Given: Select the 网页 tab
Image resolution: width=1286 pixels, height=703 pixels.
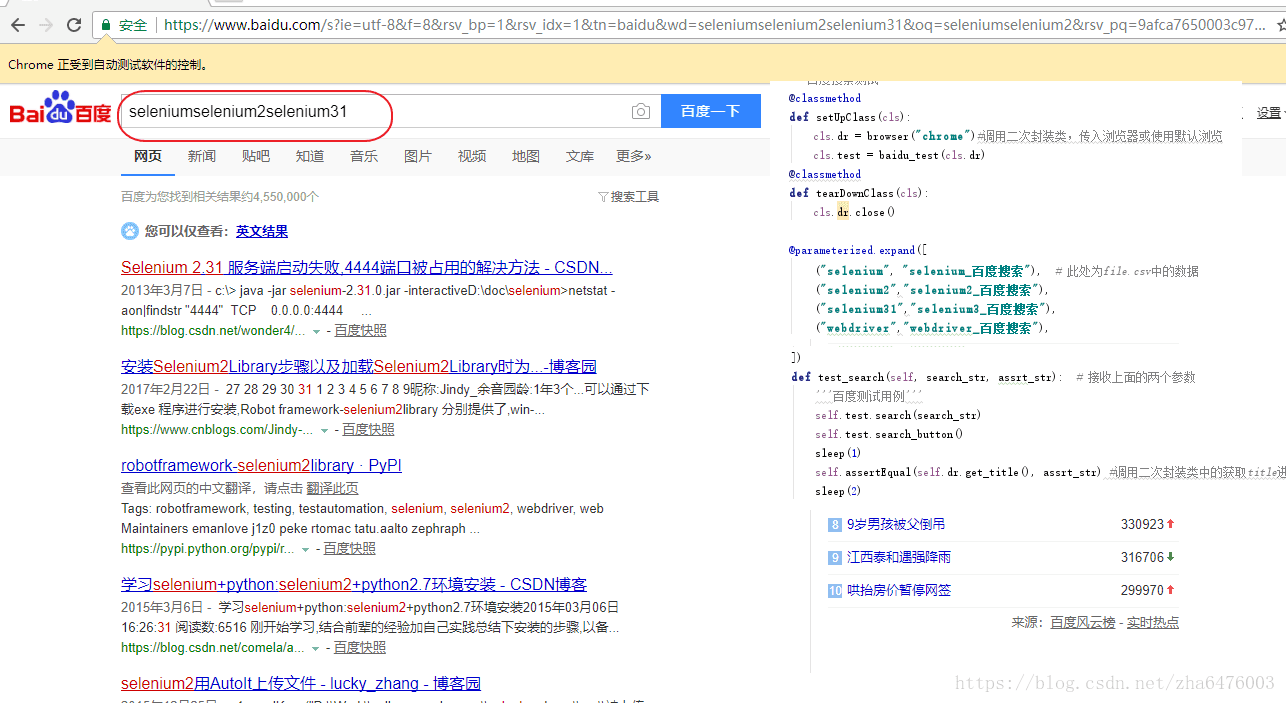Looking at the screenshot, I should click(x=148, y=156).
